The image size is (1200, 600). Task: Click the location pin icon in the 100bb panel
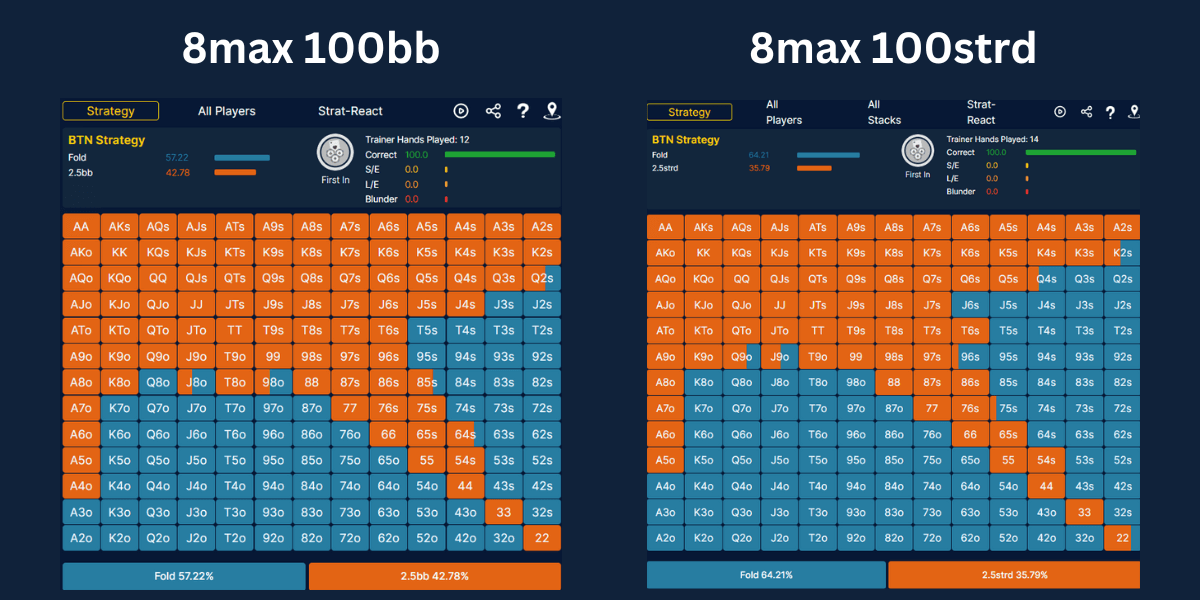[550, 112]
